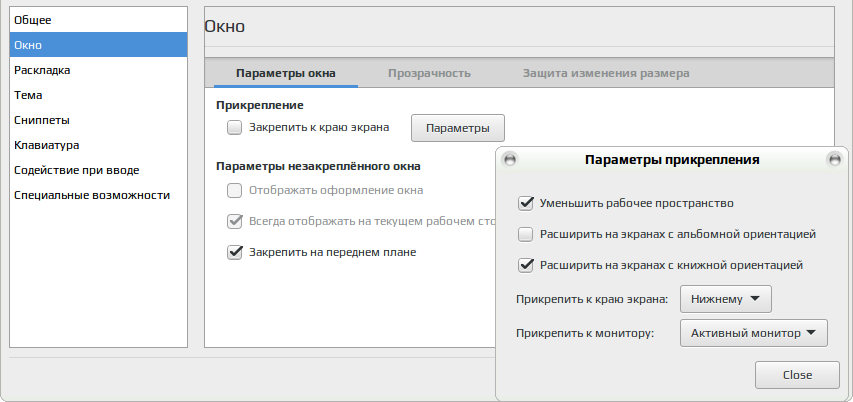Screen dimensions: 853x402
Task: Open the Активный монитор dropdown
Action: point(753,333)
